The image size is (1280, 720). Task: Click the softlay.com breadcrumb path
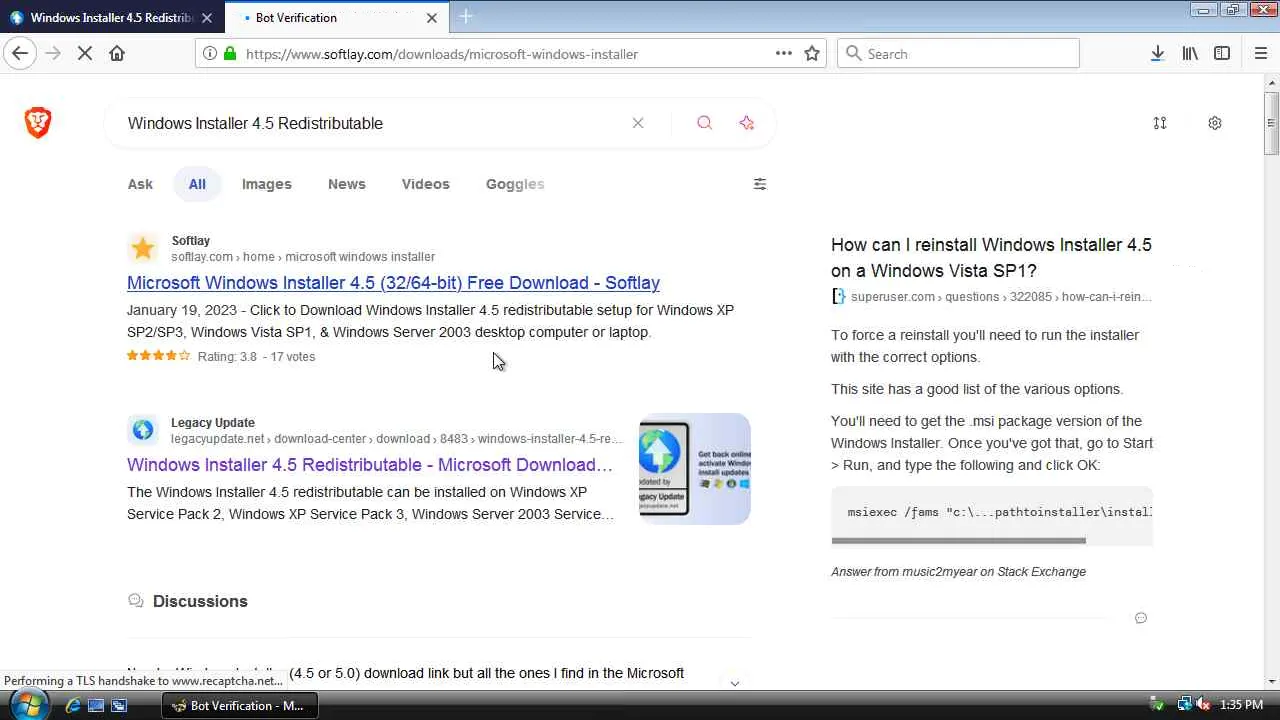coord(303,257)
